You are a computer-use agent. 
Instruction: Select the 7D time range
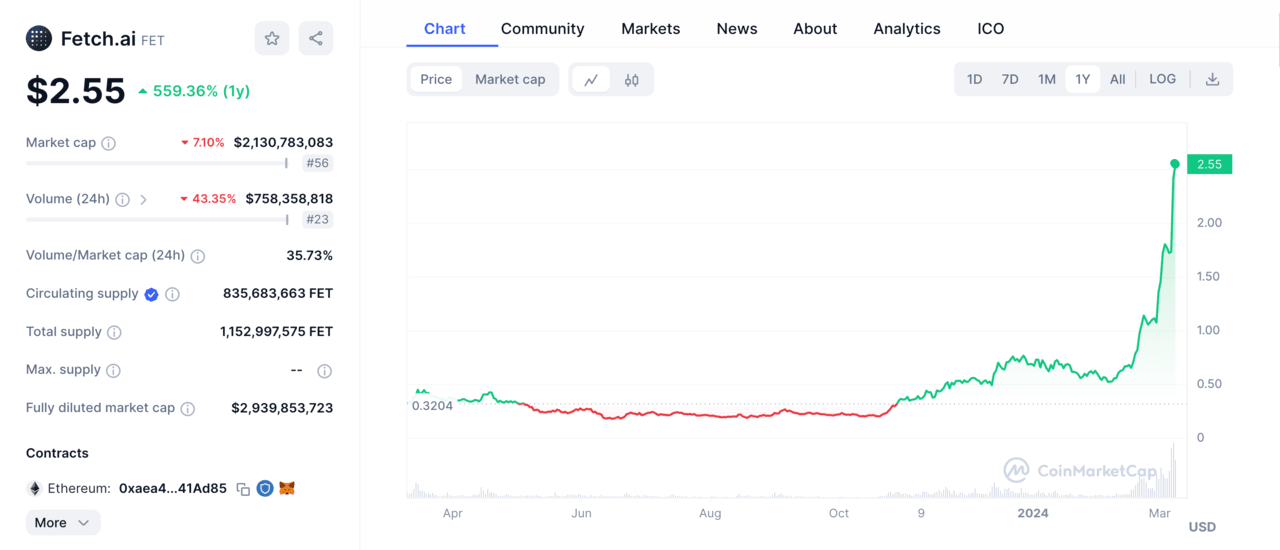[x=1010, y=79]
